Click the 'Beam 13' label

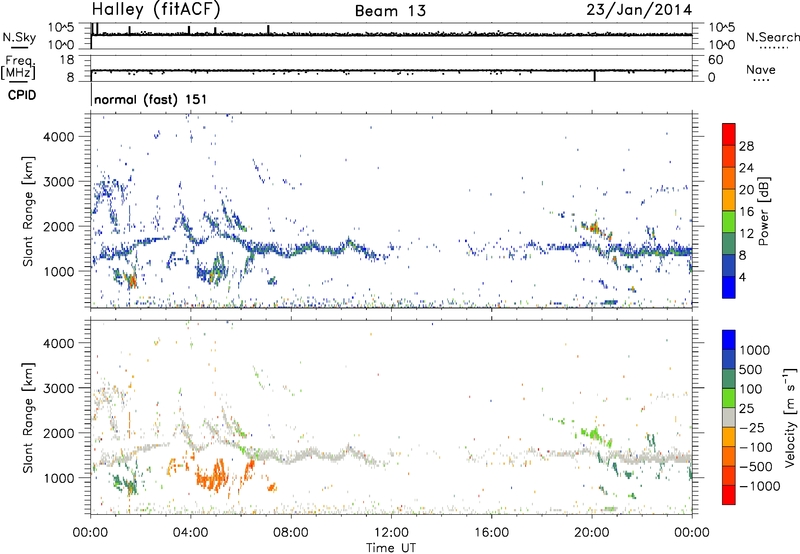coord(390,11)
